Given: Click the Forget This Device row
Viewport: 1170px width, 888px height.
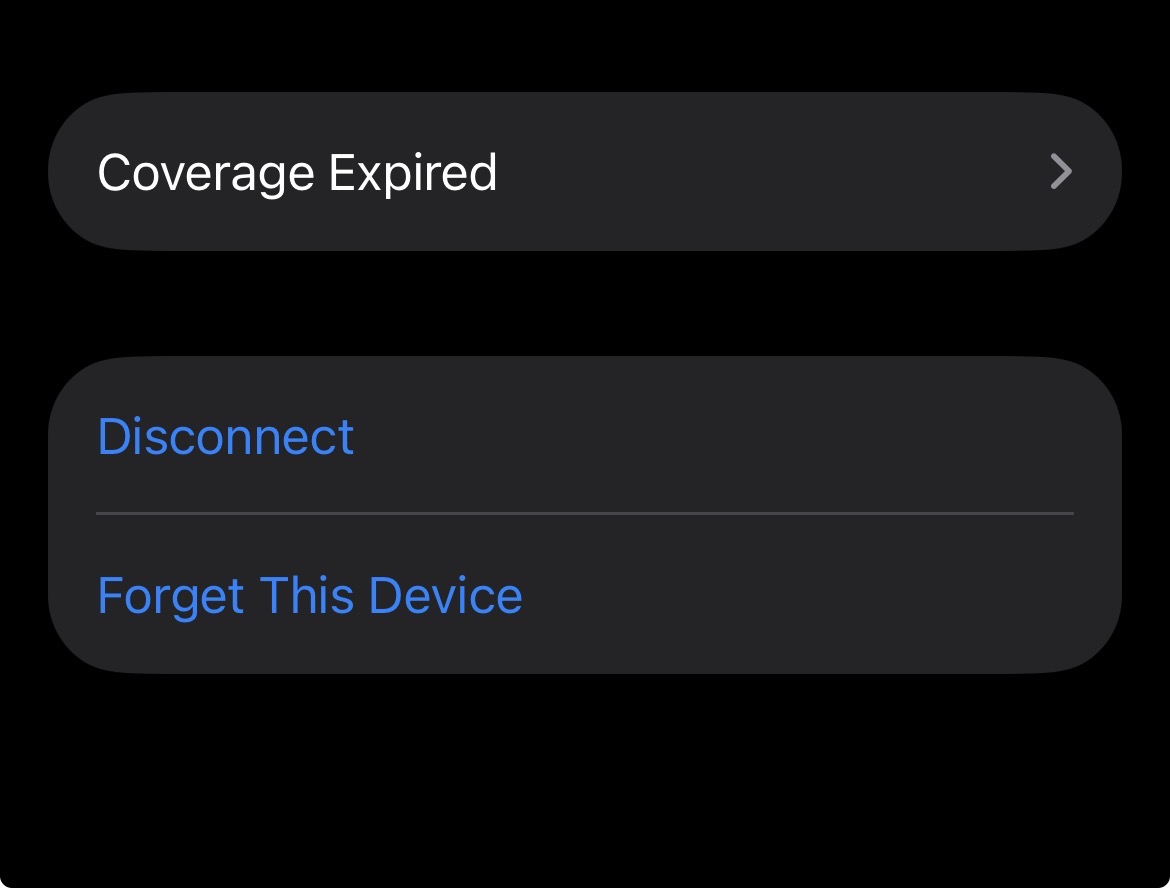Looking at the screenshot, I should 584,595.
